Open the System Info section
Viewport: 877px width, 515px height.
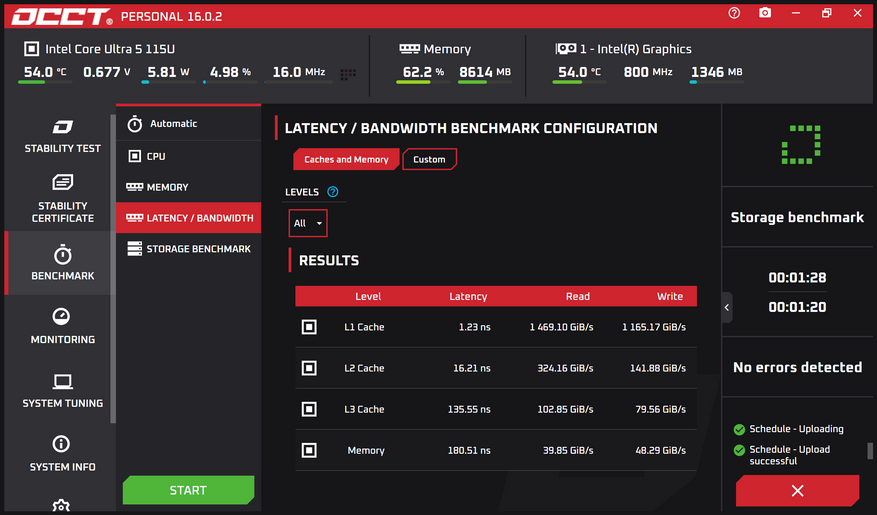(x=62, y=453)
